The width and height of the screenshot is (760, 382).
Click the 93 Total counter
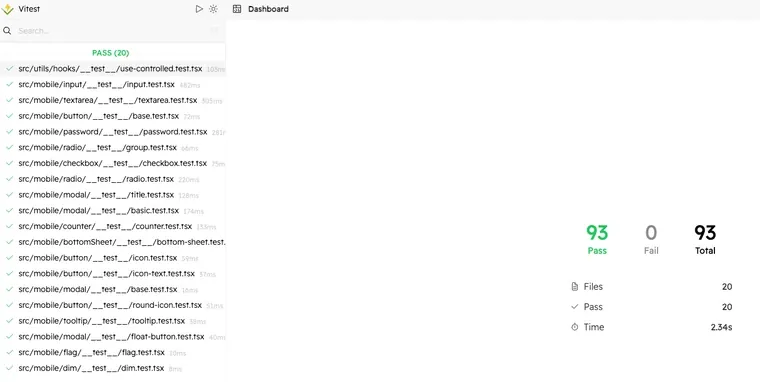[x=705, y=239]
